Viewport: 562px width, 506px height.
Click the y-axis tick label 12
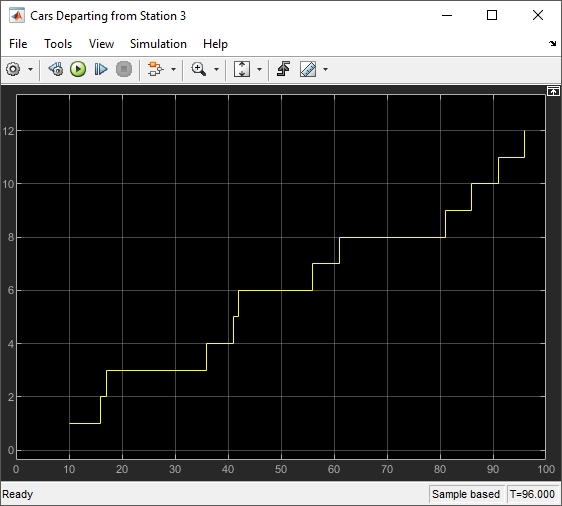tap(9, 131)
